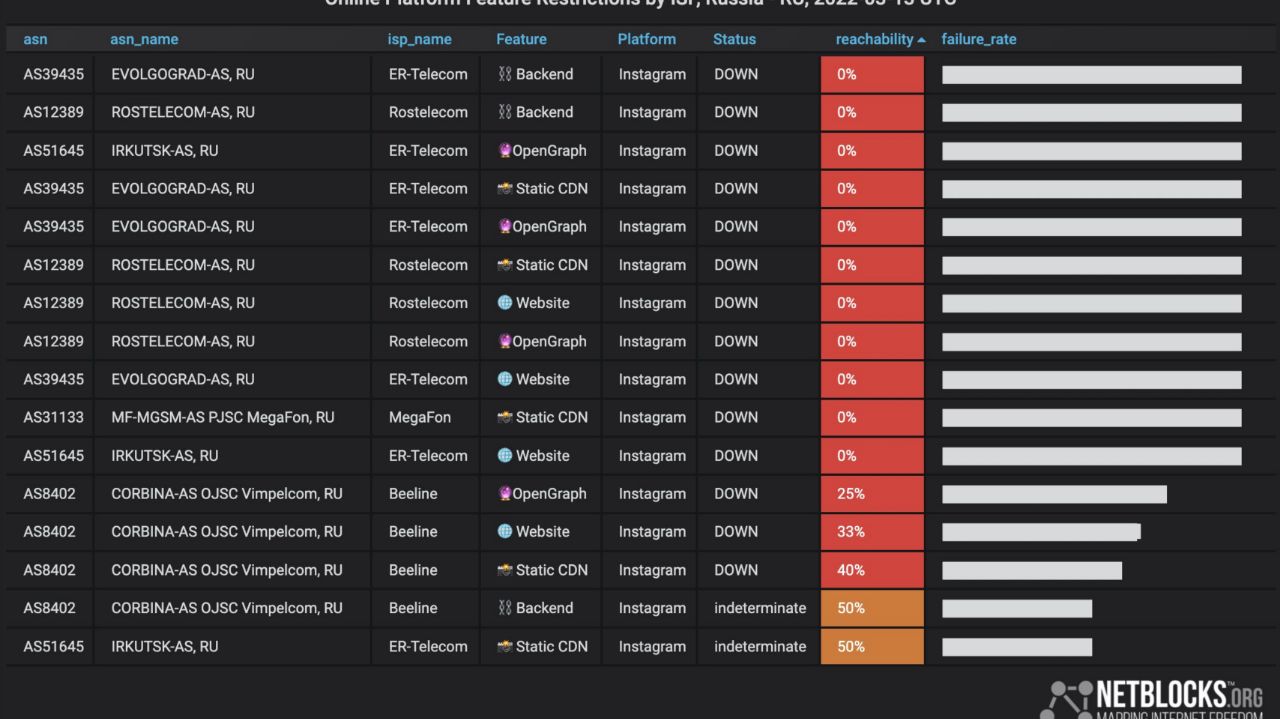Click the Static CDN icon in ROSTELECOM row
The height and width of the screenshot is (719, 1280).
[504, 265]
